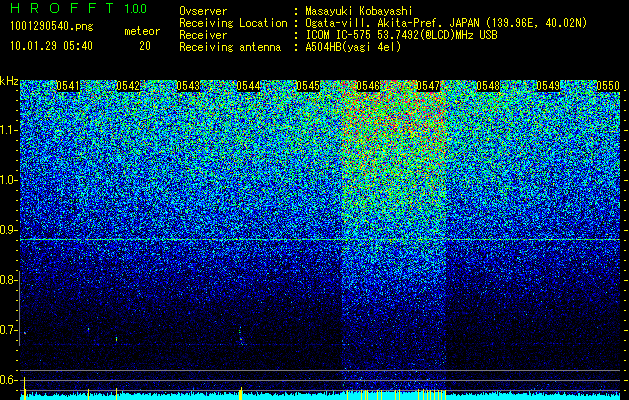Select the filename 1001290540.png
The width and height of the screenshot is (629, 400).
tap(52, 26)
